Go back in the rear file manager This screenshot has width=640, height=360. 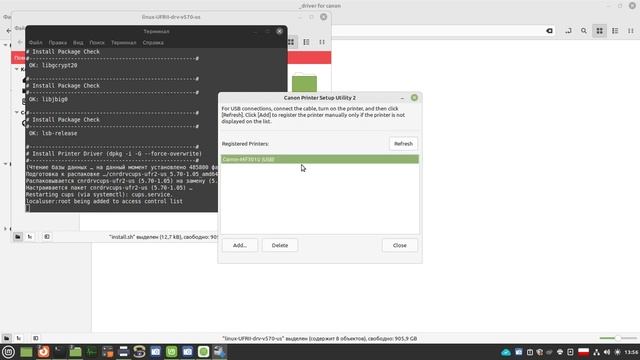point(9,31)
